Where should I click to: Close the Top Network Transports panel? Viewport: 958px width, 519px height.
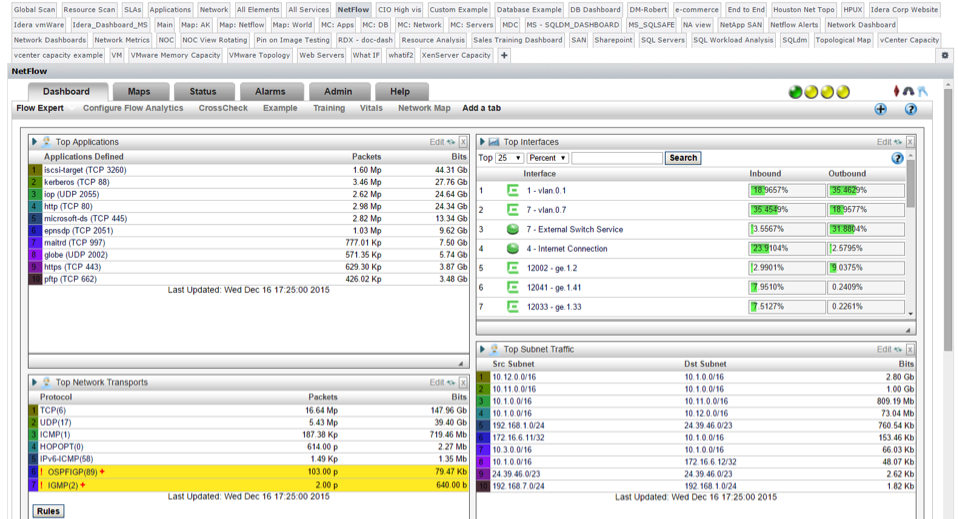coord(463,383)
